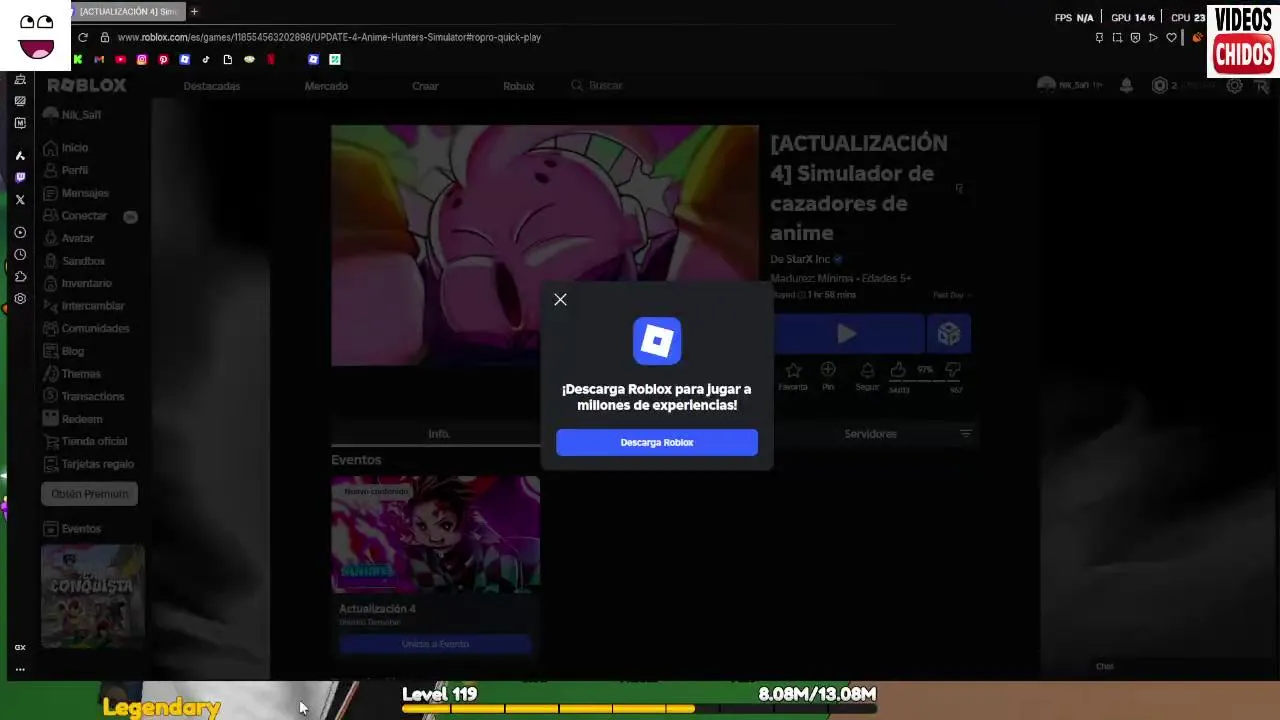The image size is (1280, 720).
Task: Click the cube button beside play
Action: point(949,334)
